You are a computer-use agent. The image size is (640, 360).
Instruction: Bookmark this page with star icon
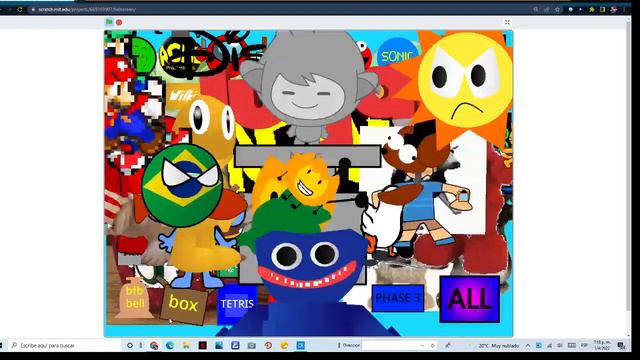click(557, 9)
